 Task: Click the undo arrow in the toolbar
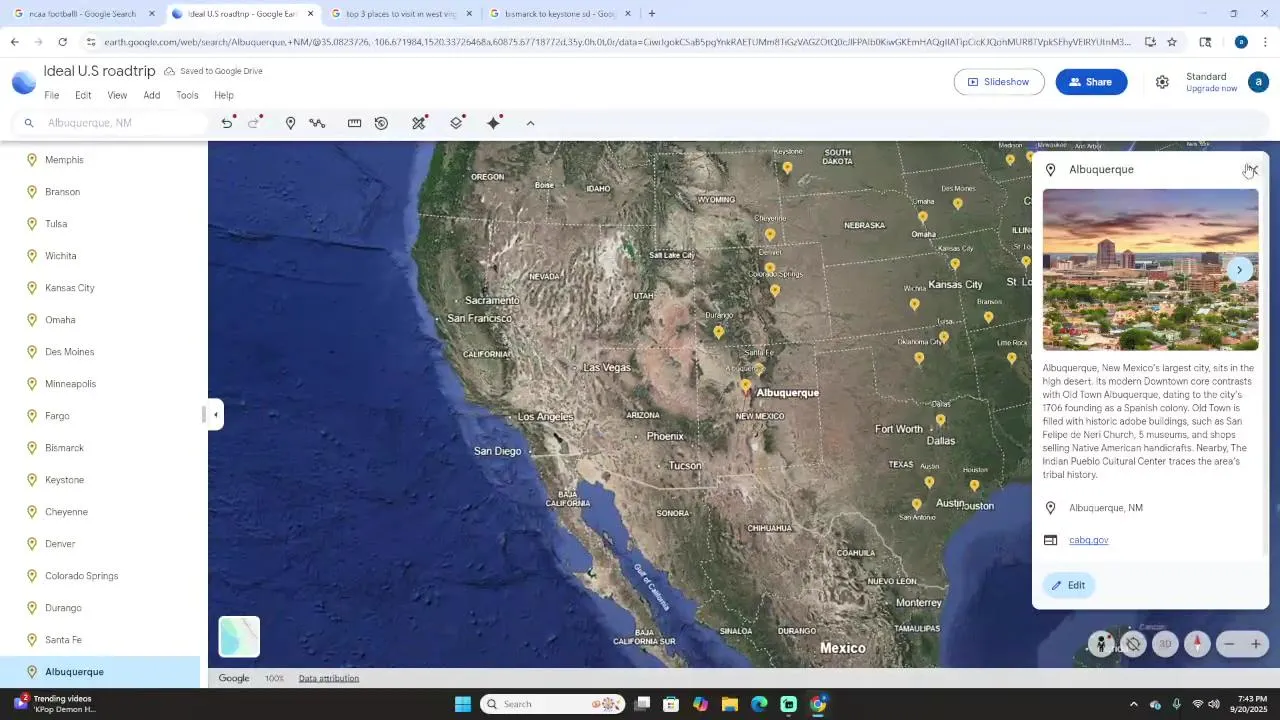228,123
